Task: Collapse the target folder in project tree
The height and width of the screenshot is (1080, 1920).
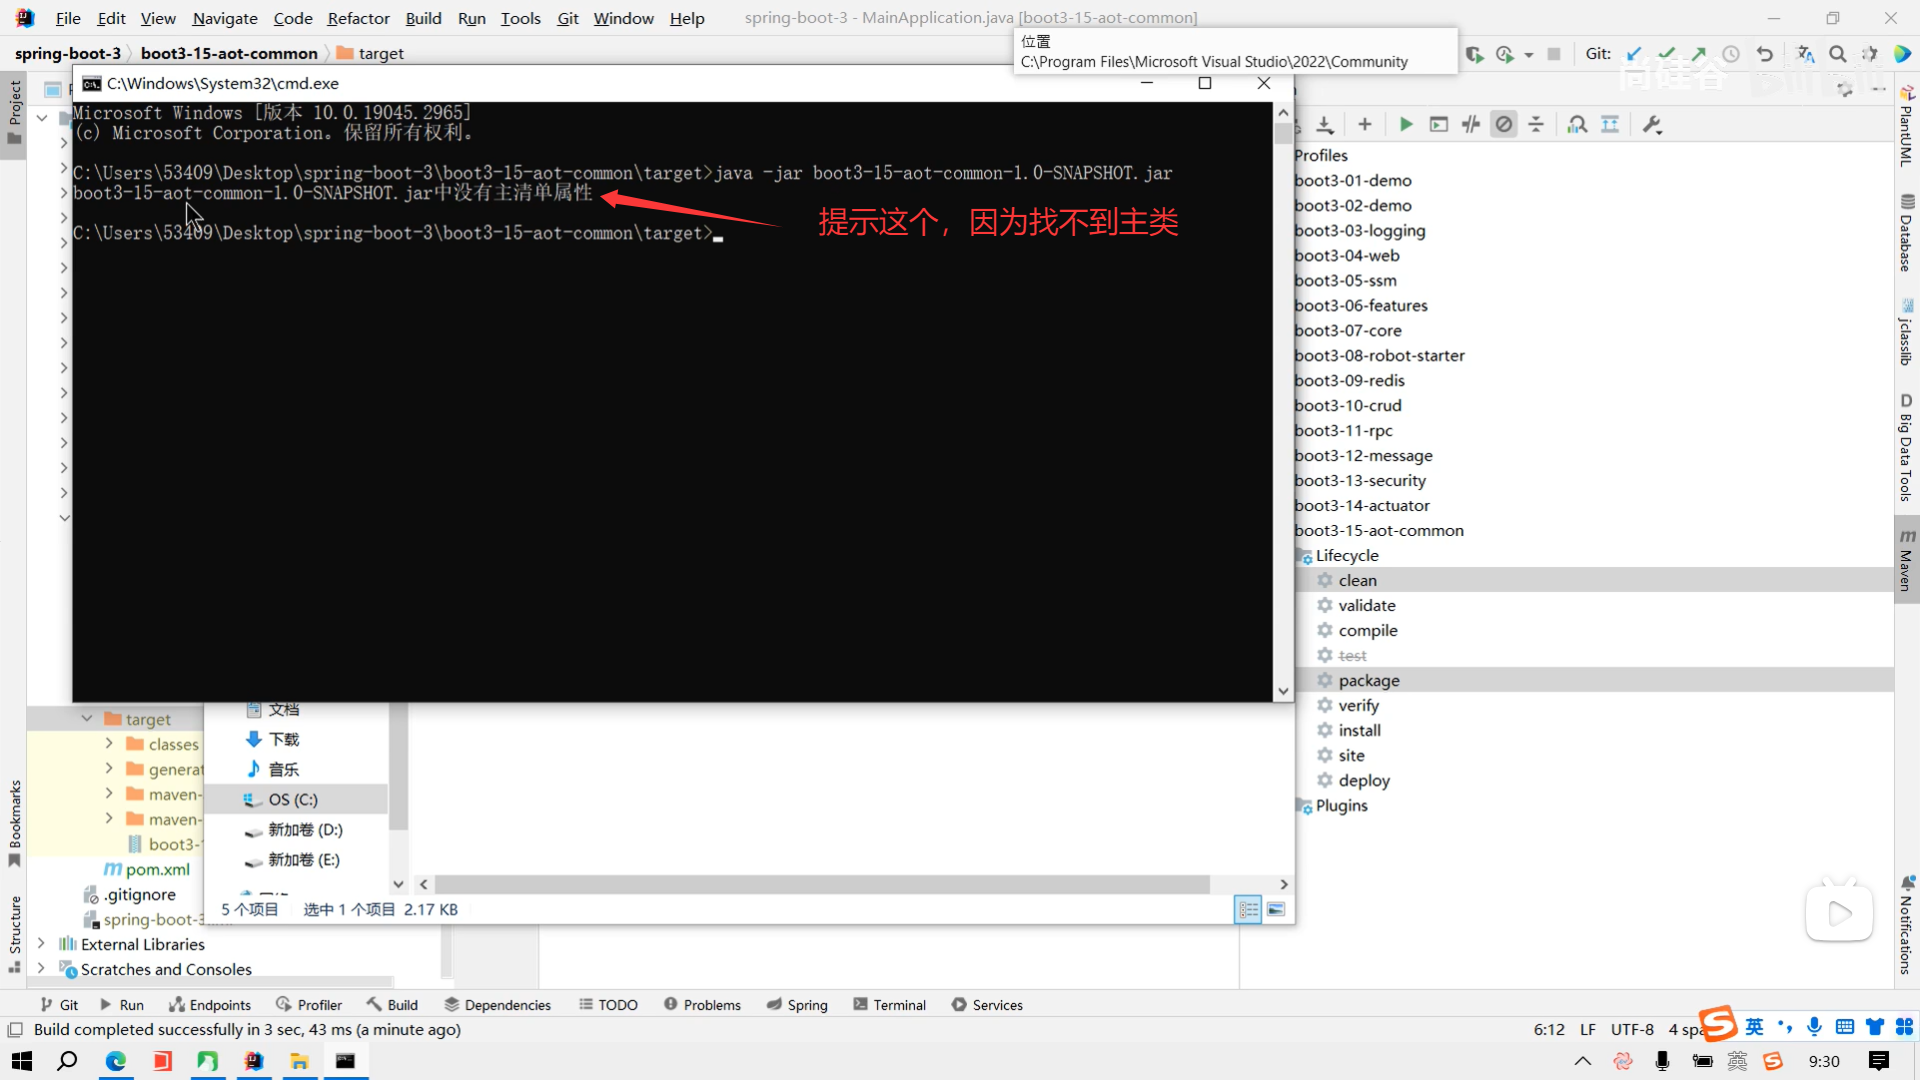Action: (87, 719)
